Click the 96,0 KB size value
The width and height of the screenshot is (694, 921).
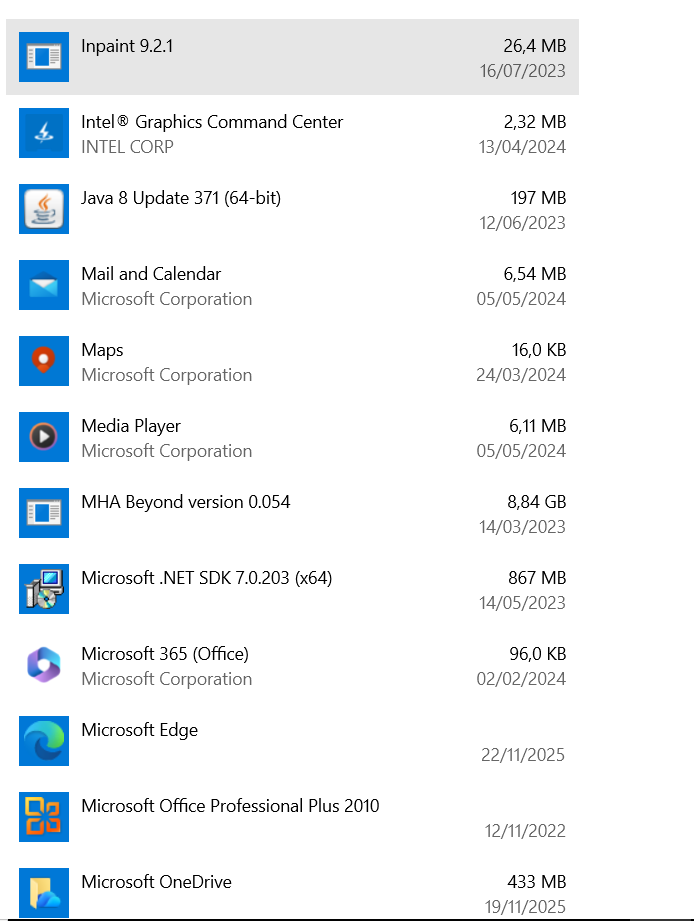(538, 654)
